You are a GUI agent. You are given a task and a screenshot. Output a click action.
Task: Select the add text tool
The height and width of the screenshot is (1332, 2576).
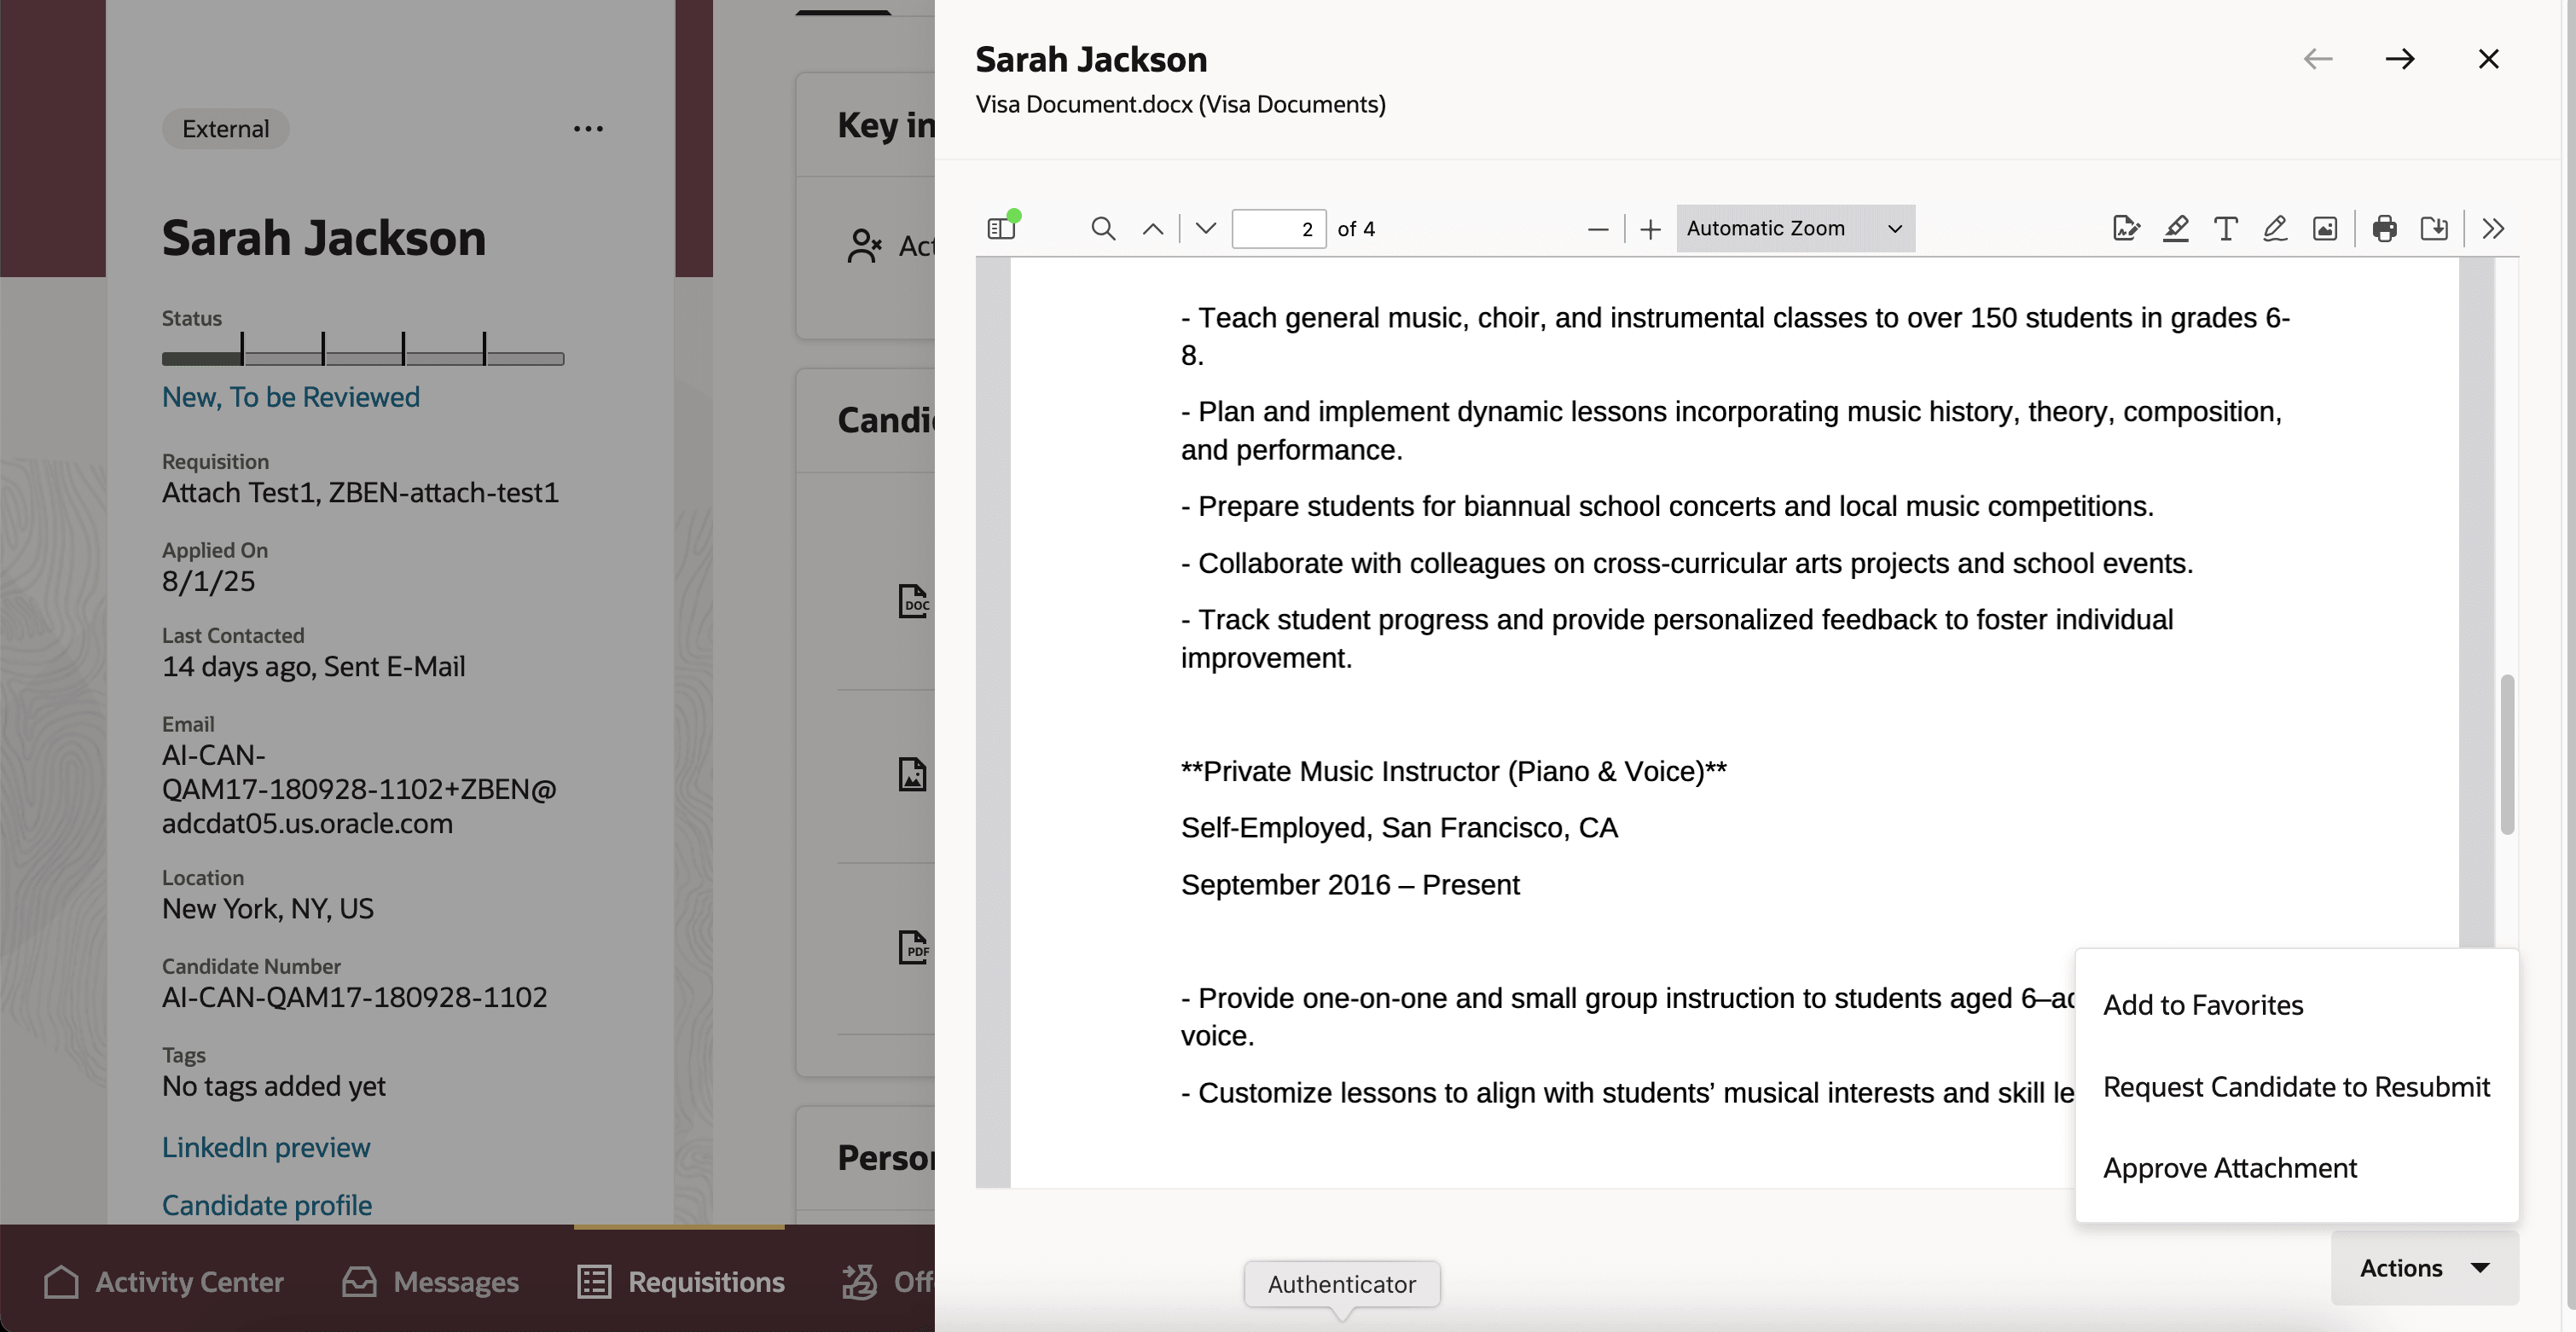(x=2226, y=229)
